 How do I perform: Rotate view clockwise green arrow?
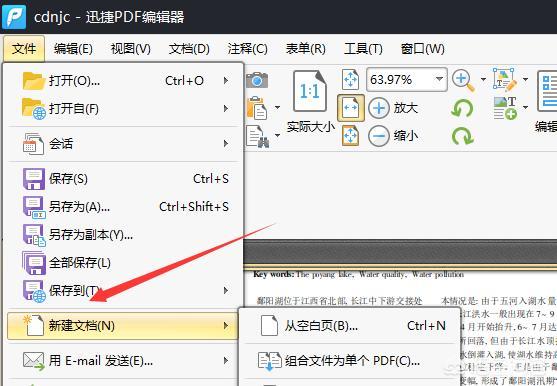462,136
